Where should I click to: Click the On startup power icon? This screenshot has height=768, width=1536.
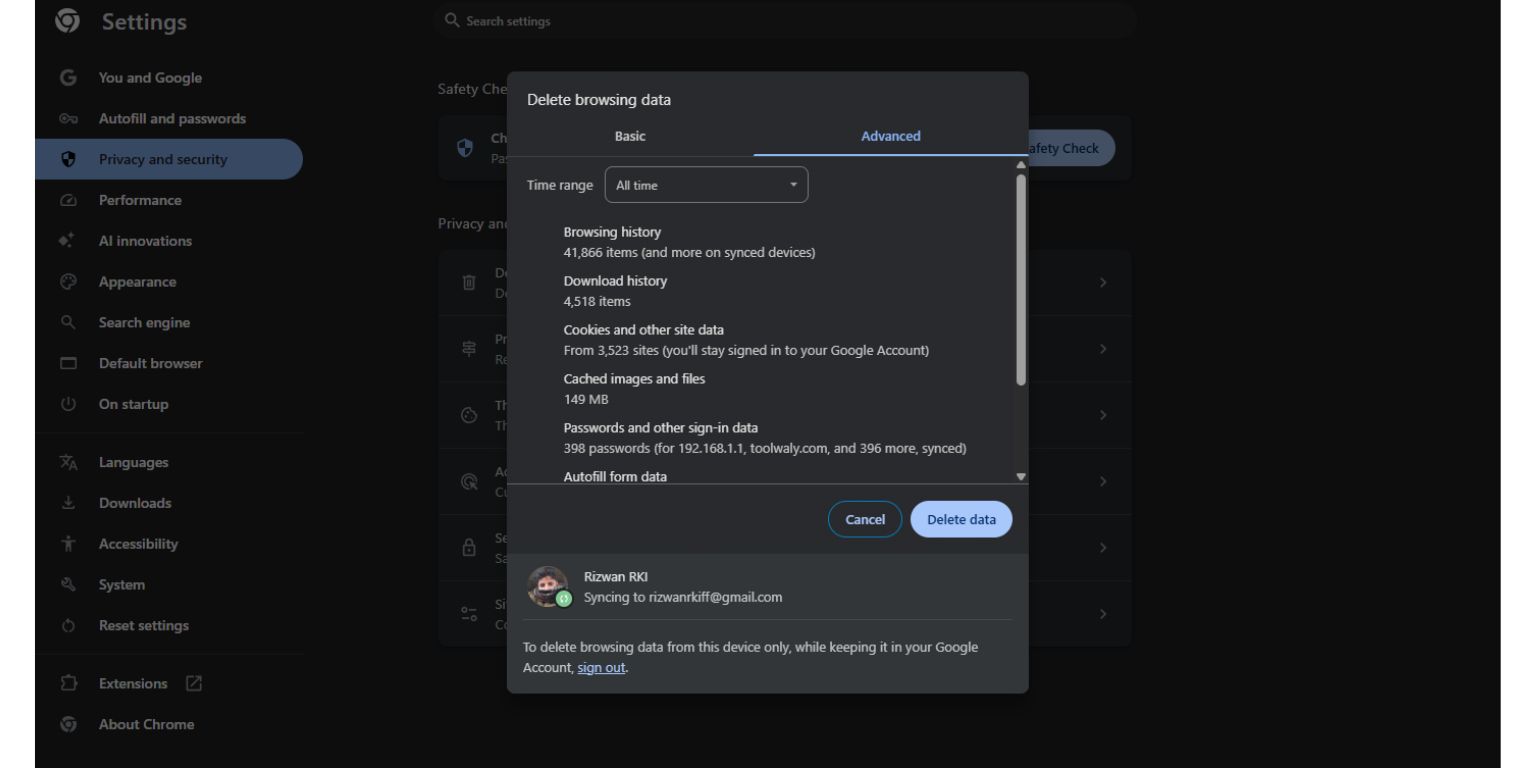68,404
